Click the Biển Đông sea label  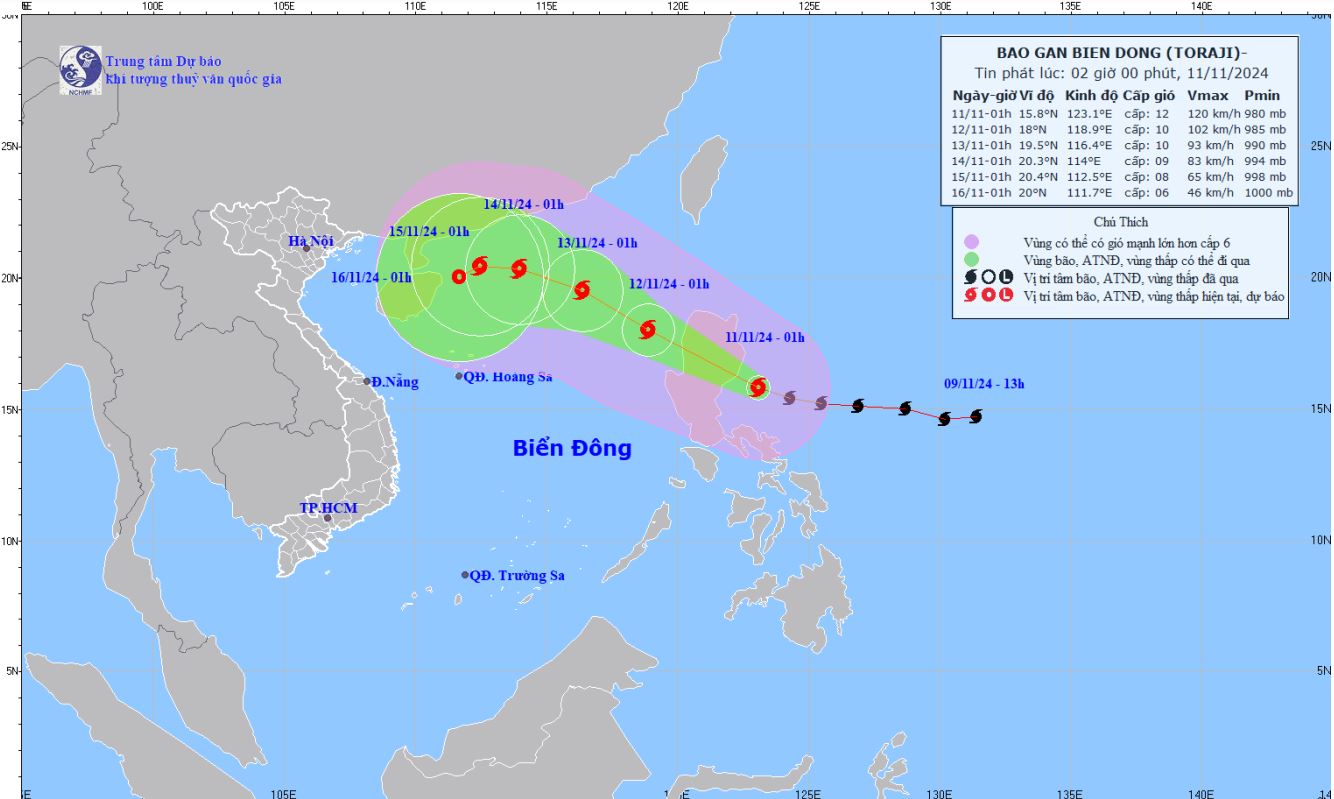click(x=572, y=448)
